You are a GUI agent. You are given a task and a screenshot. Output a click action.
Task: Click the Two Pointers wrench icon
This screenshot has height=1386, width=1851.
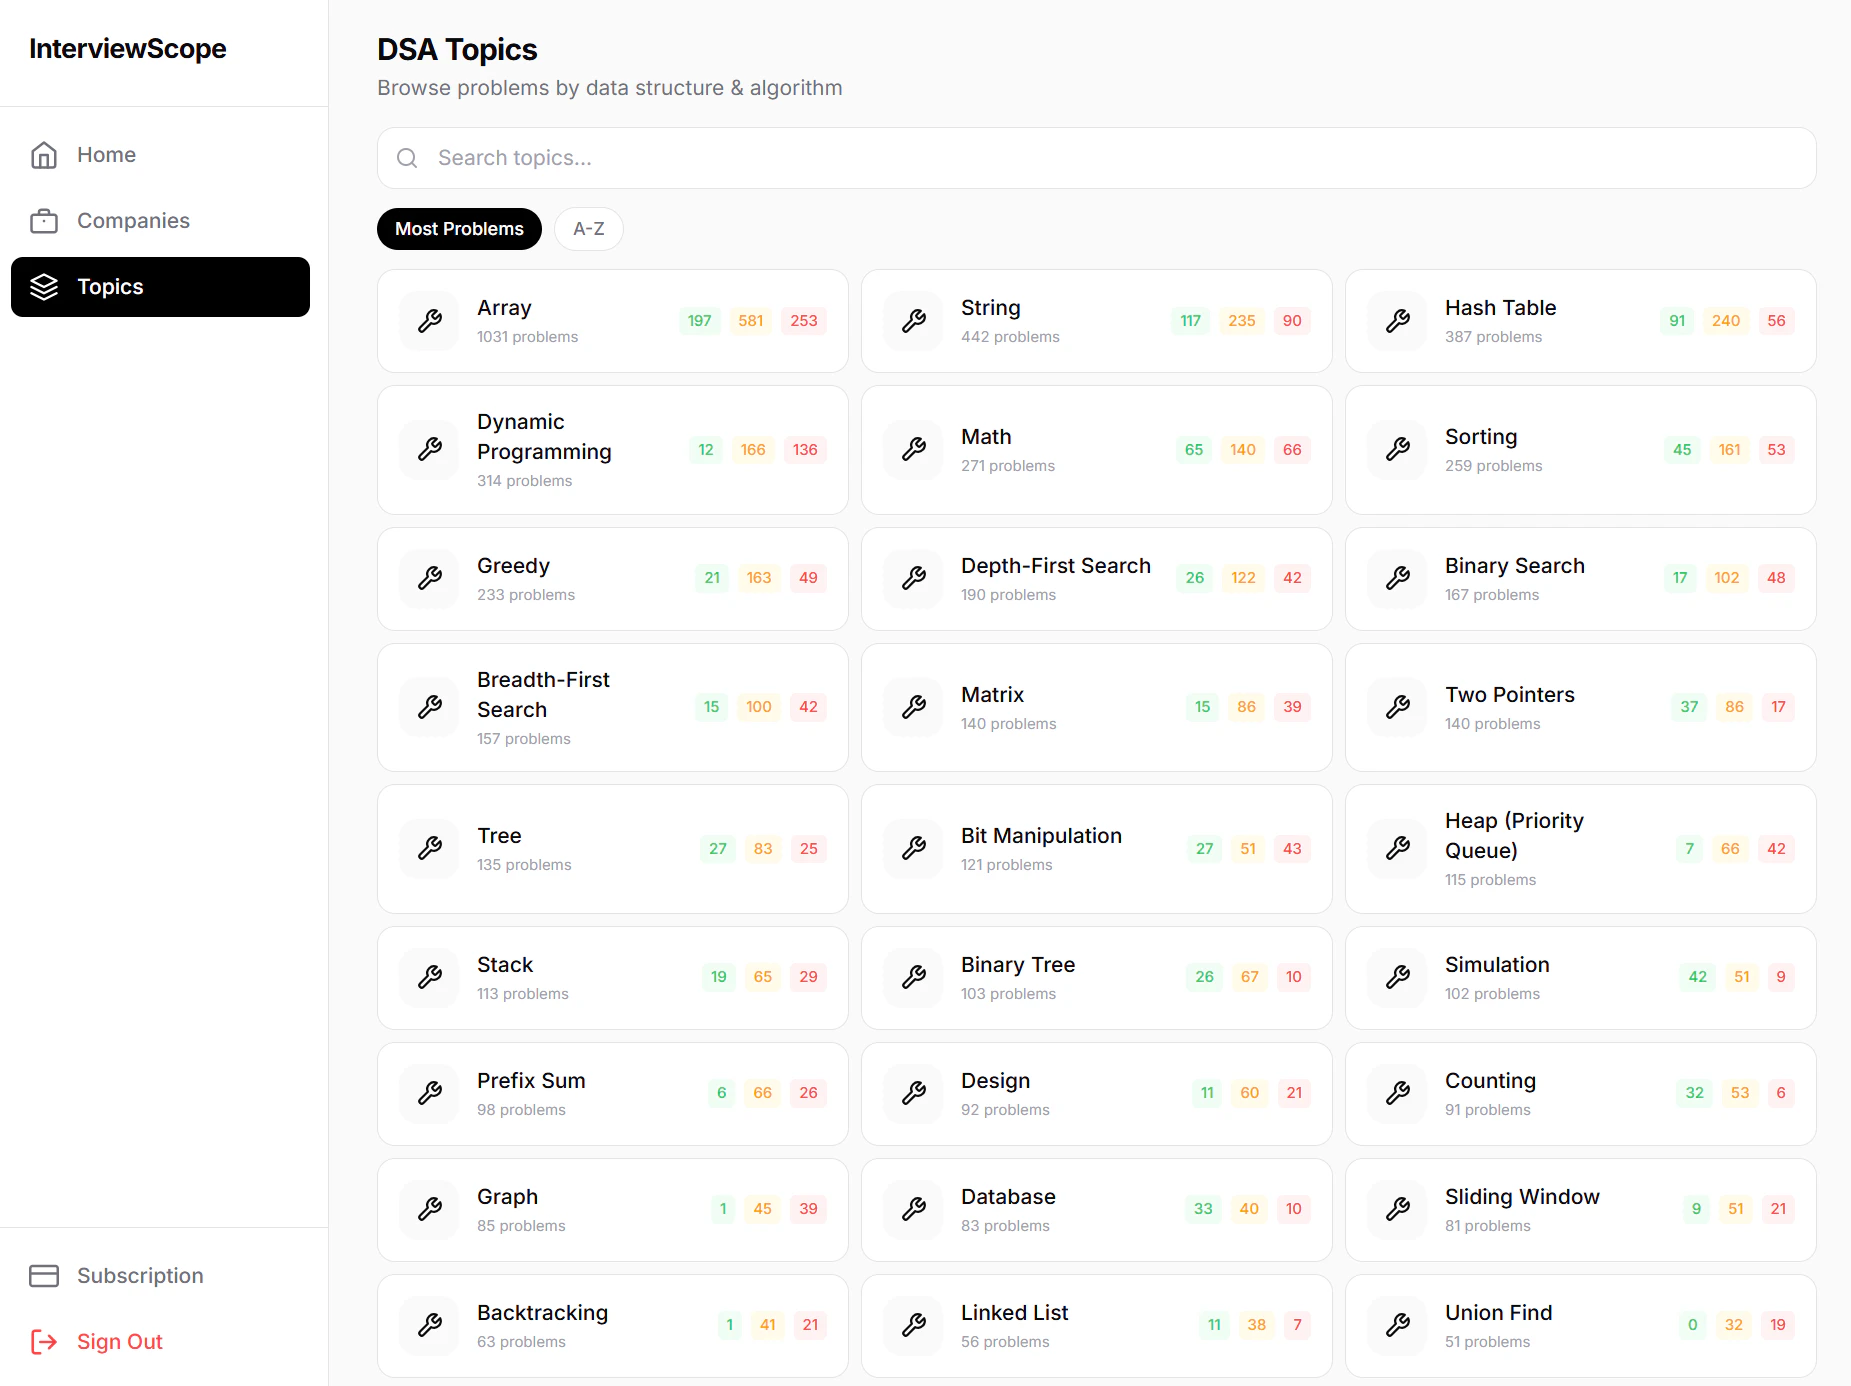coord(1398,708)
